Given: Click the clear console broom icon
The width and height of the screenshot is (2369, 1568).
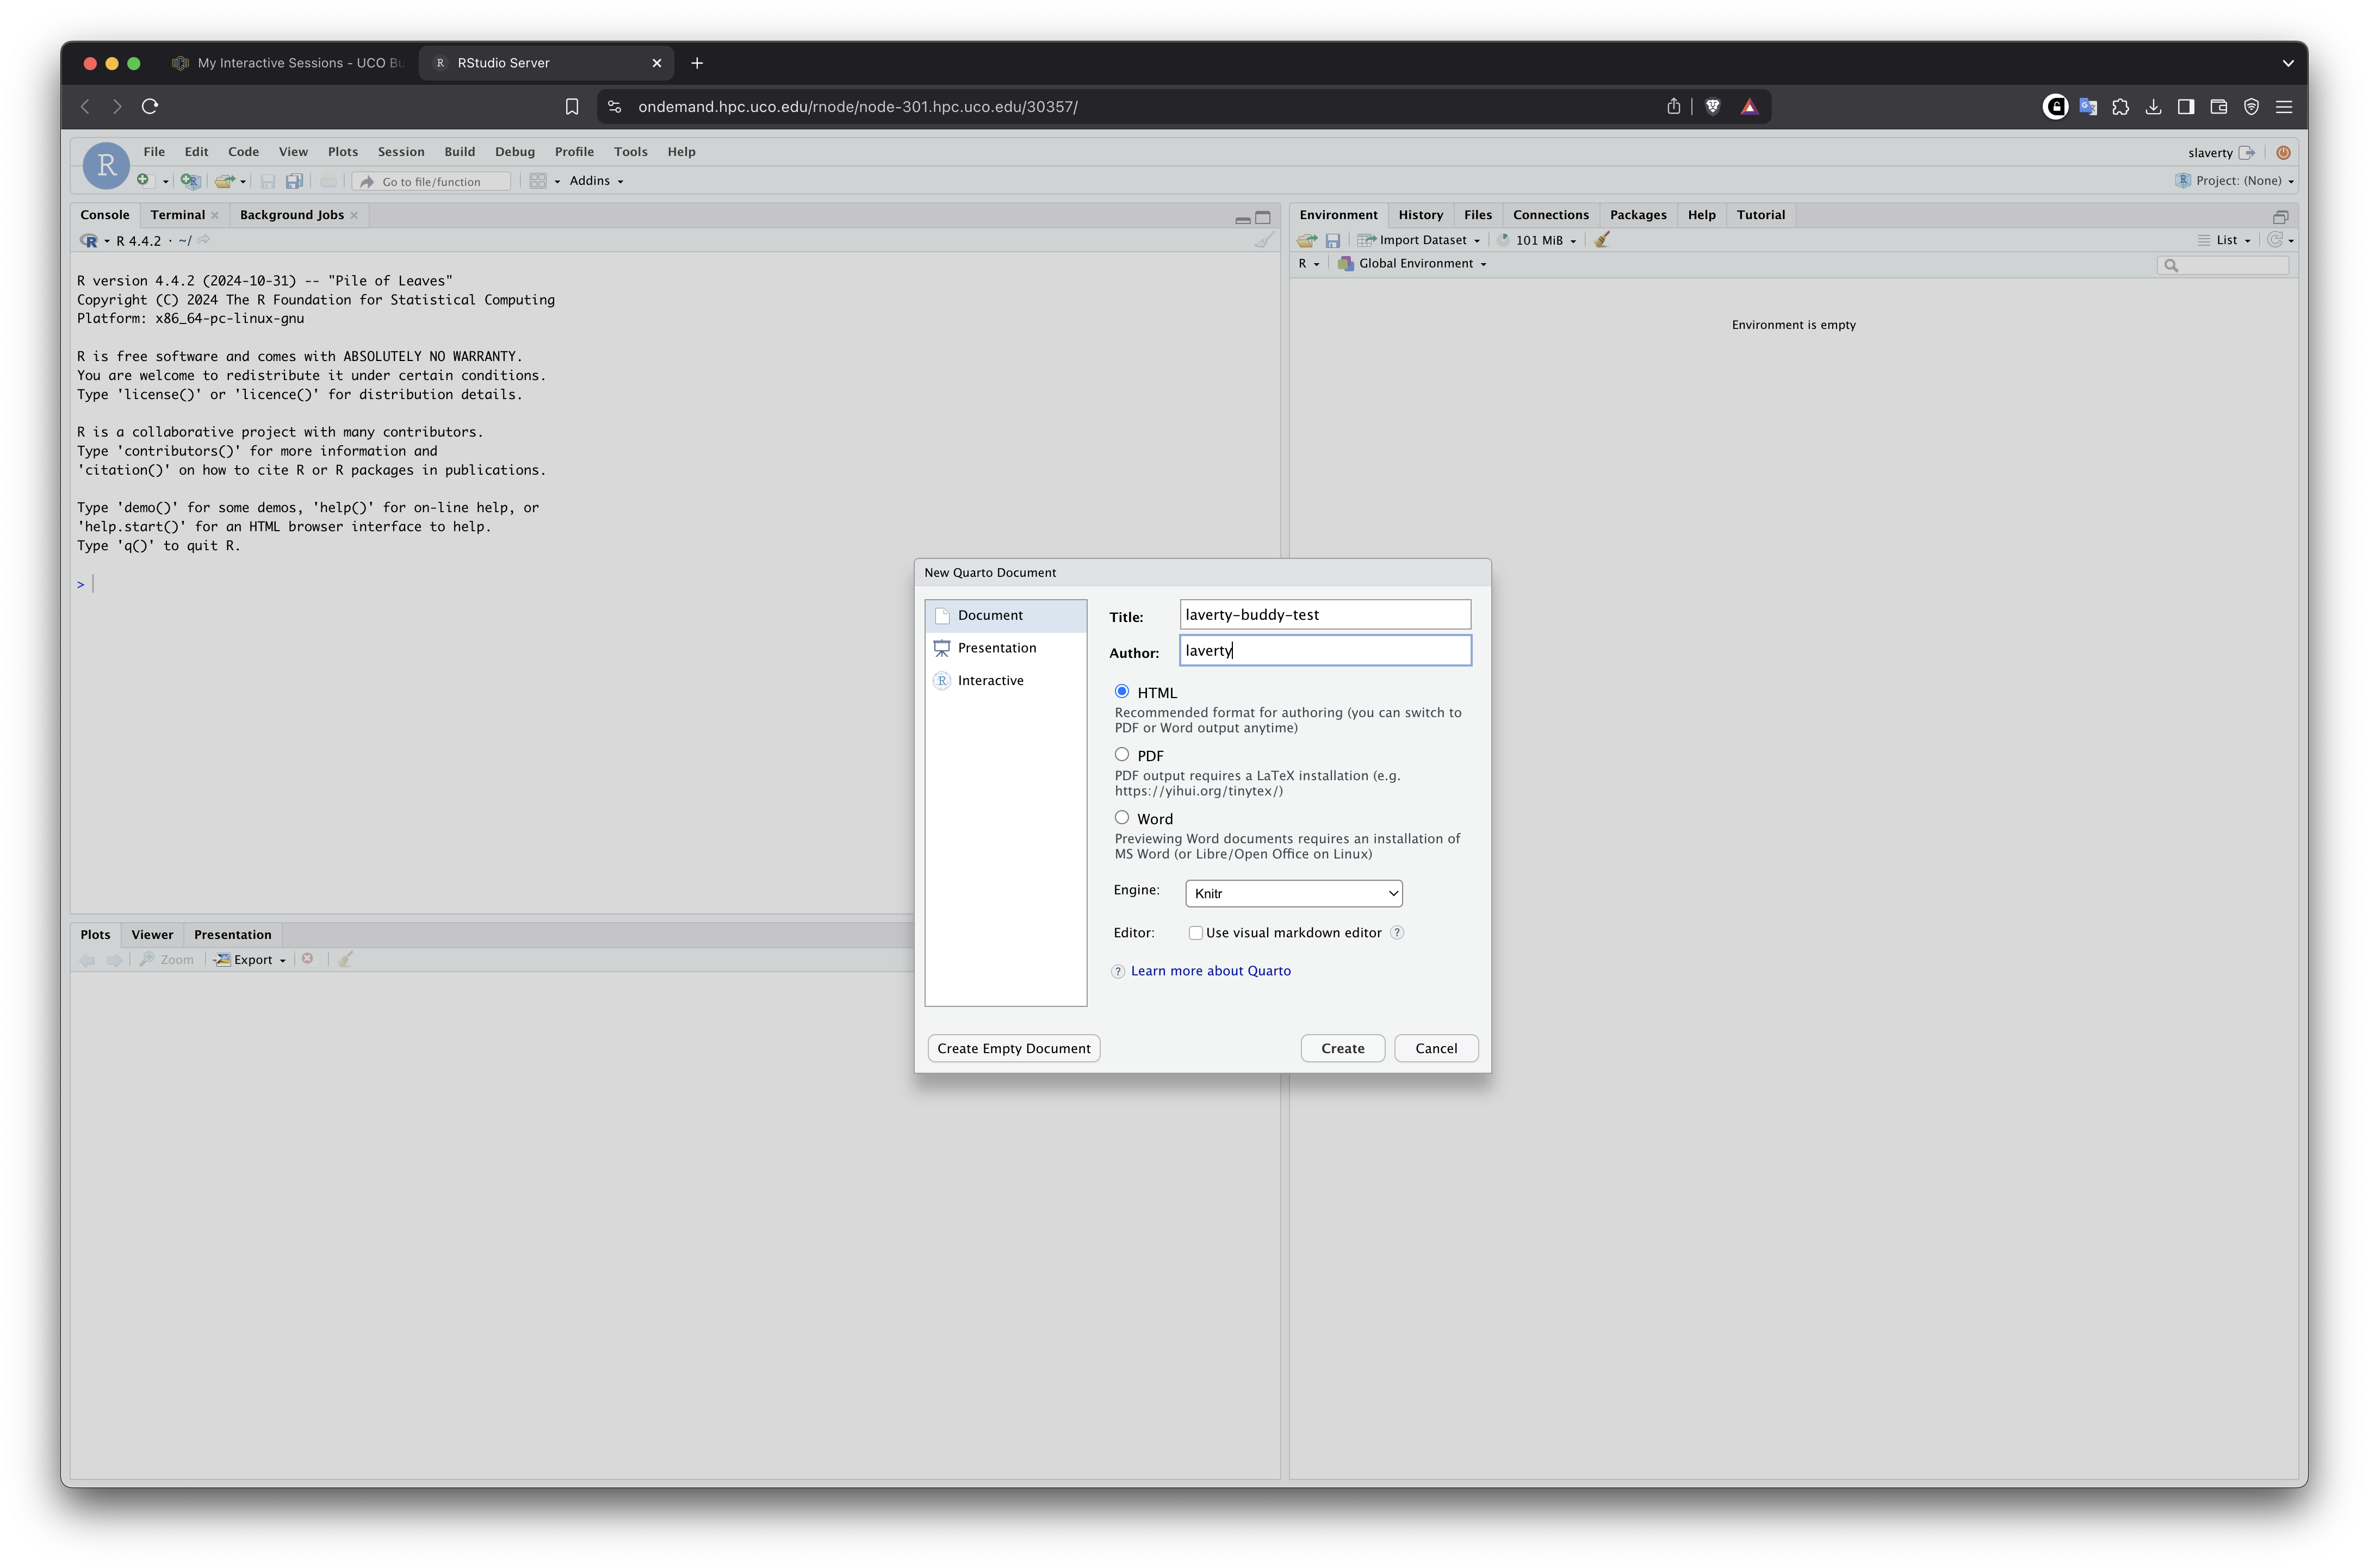Looking at the screenshot, I should click(1264, 241).
